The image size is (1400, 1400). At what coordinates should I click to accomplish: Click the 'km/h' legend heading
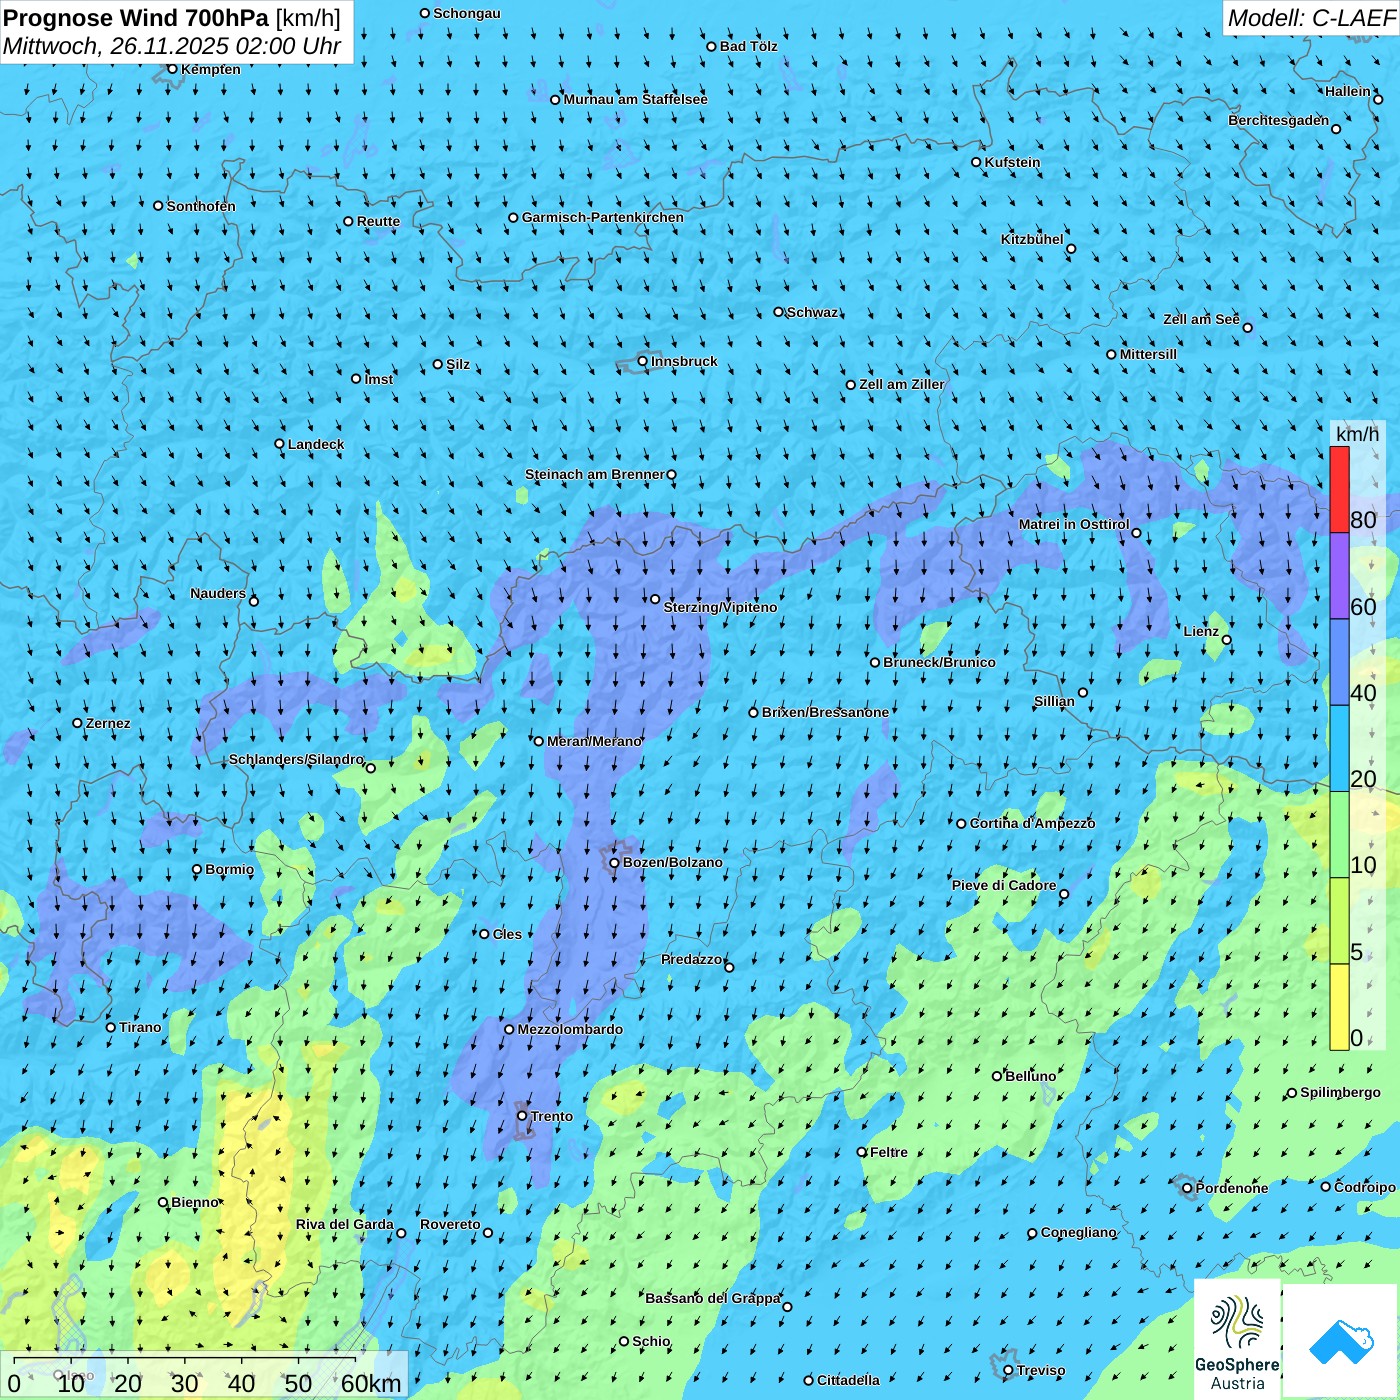click(1357, 434)
